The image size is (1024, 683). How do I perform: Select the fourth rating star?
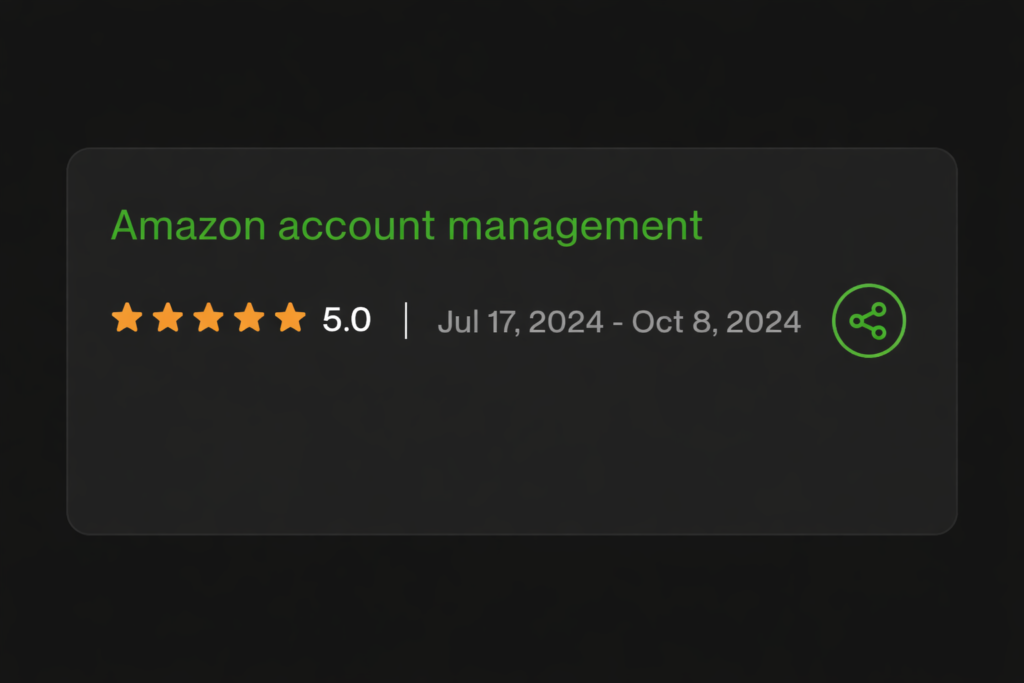click(249, 319)
